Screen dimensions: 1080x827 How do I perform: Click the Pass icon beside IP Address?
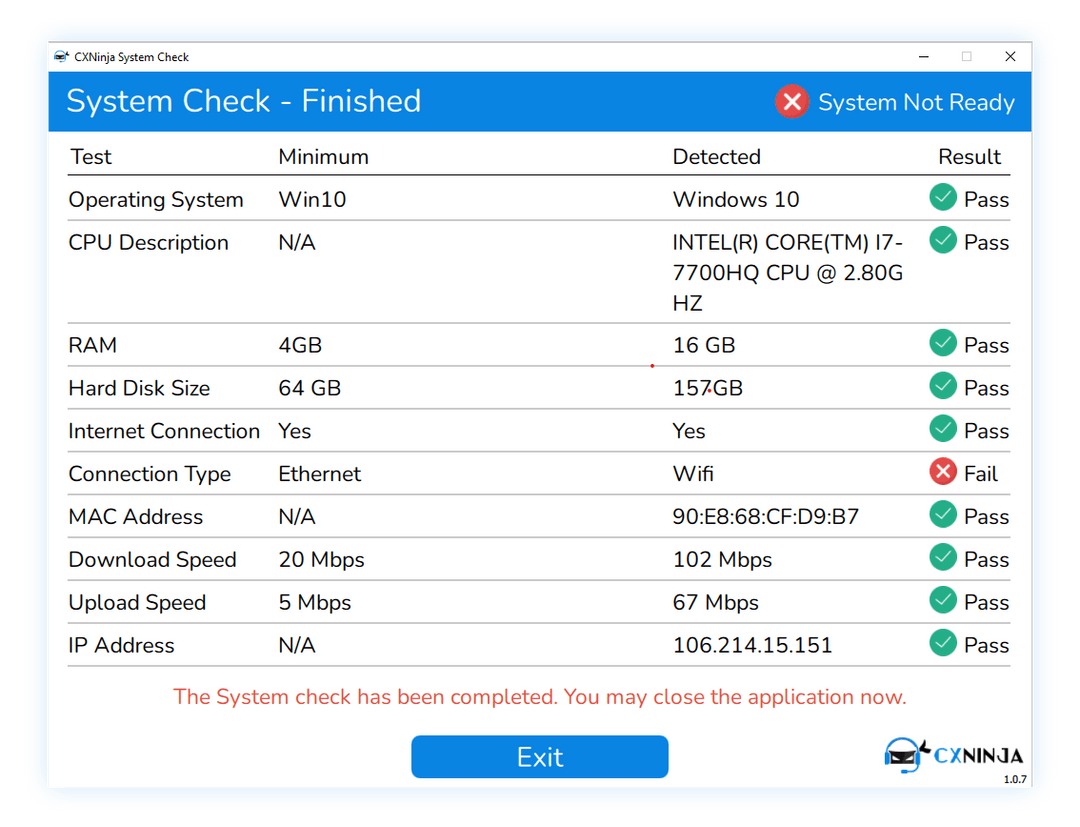pyautogui.click(x=942, y=645)
